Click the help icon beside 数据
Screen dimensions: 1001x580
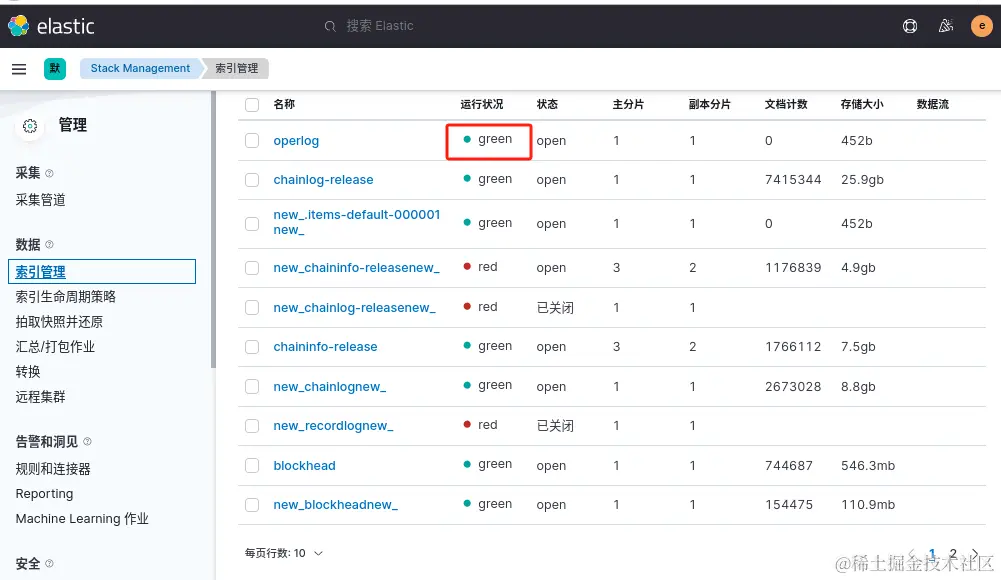click(49, 244)
